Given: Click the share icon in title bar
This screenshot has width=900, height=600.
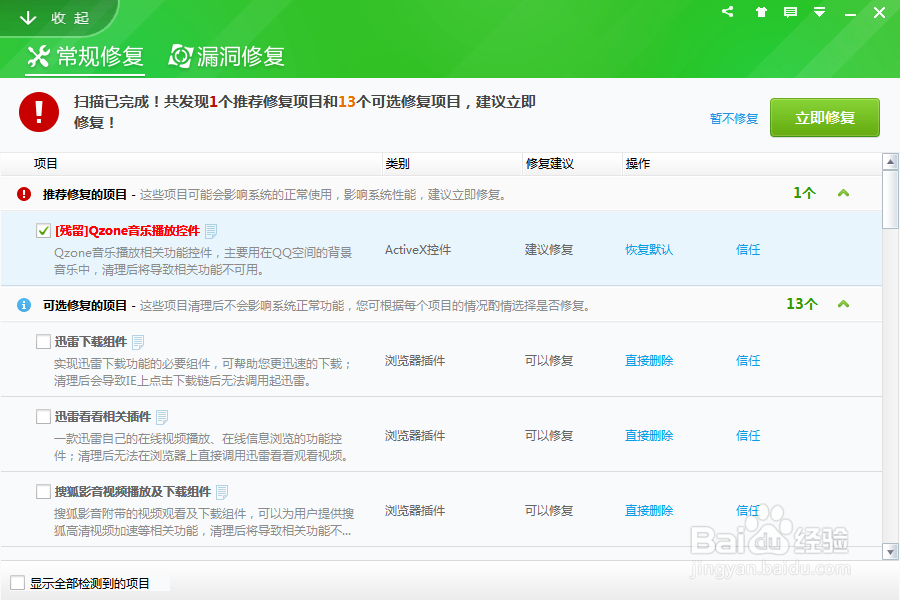Looking at the screenshot, I should coord(728,11).
